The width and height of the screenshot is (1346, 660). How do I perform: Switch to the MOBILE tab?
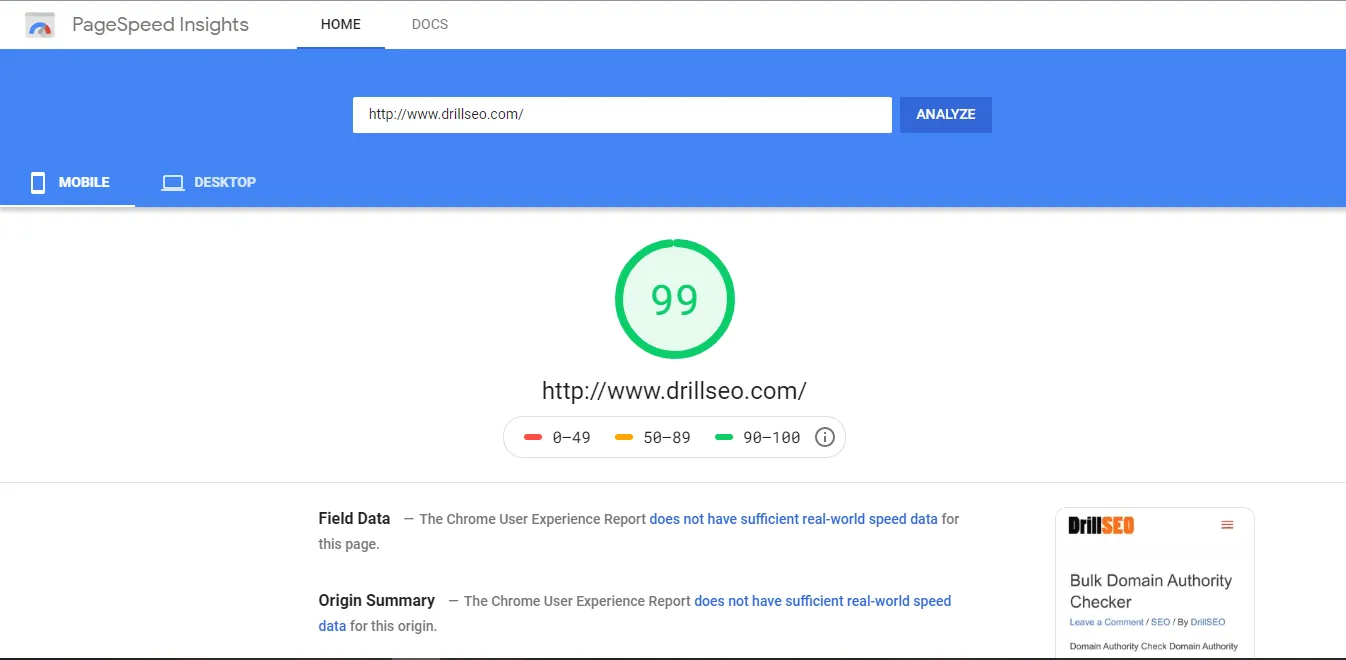coord(68,182)
